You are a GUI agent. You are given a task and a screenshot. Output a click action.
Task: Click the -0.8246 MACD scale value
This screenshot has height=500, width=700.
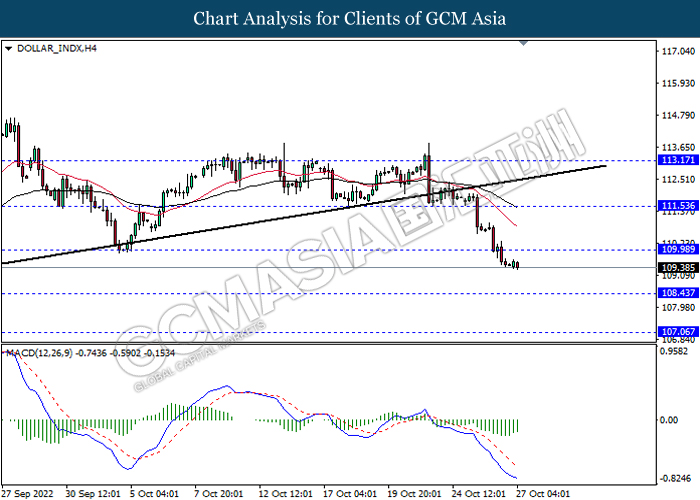pos(675,479)
